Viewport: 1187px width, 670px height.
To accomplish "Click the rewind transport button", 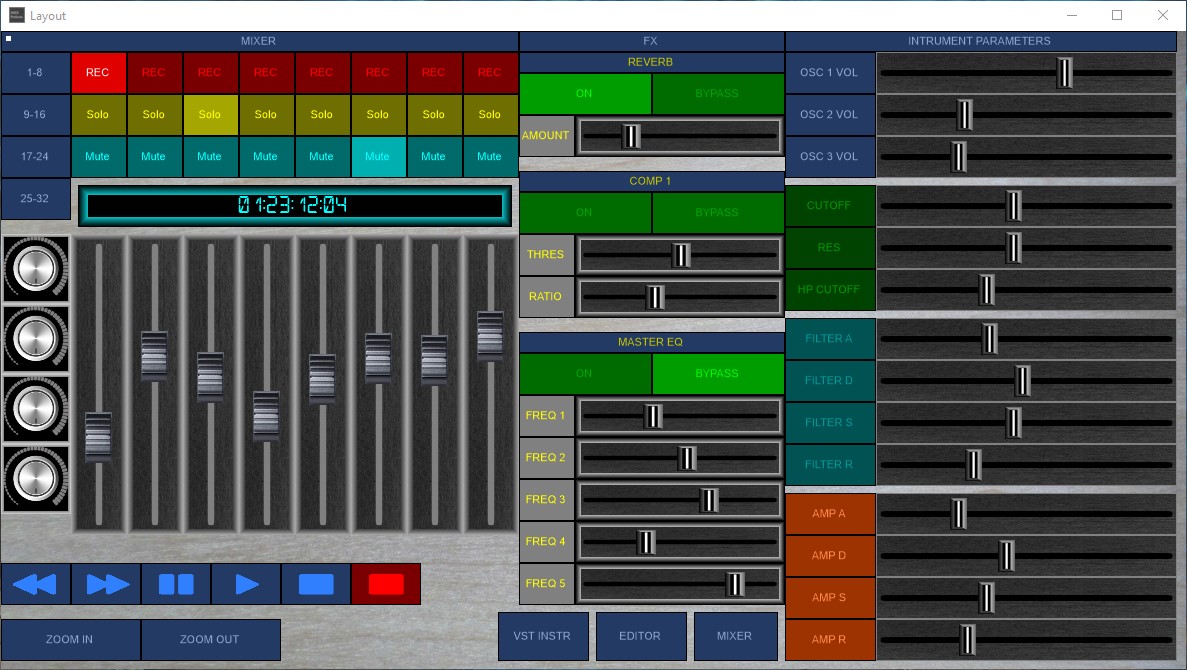I will pos(36,584).
